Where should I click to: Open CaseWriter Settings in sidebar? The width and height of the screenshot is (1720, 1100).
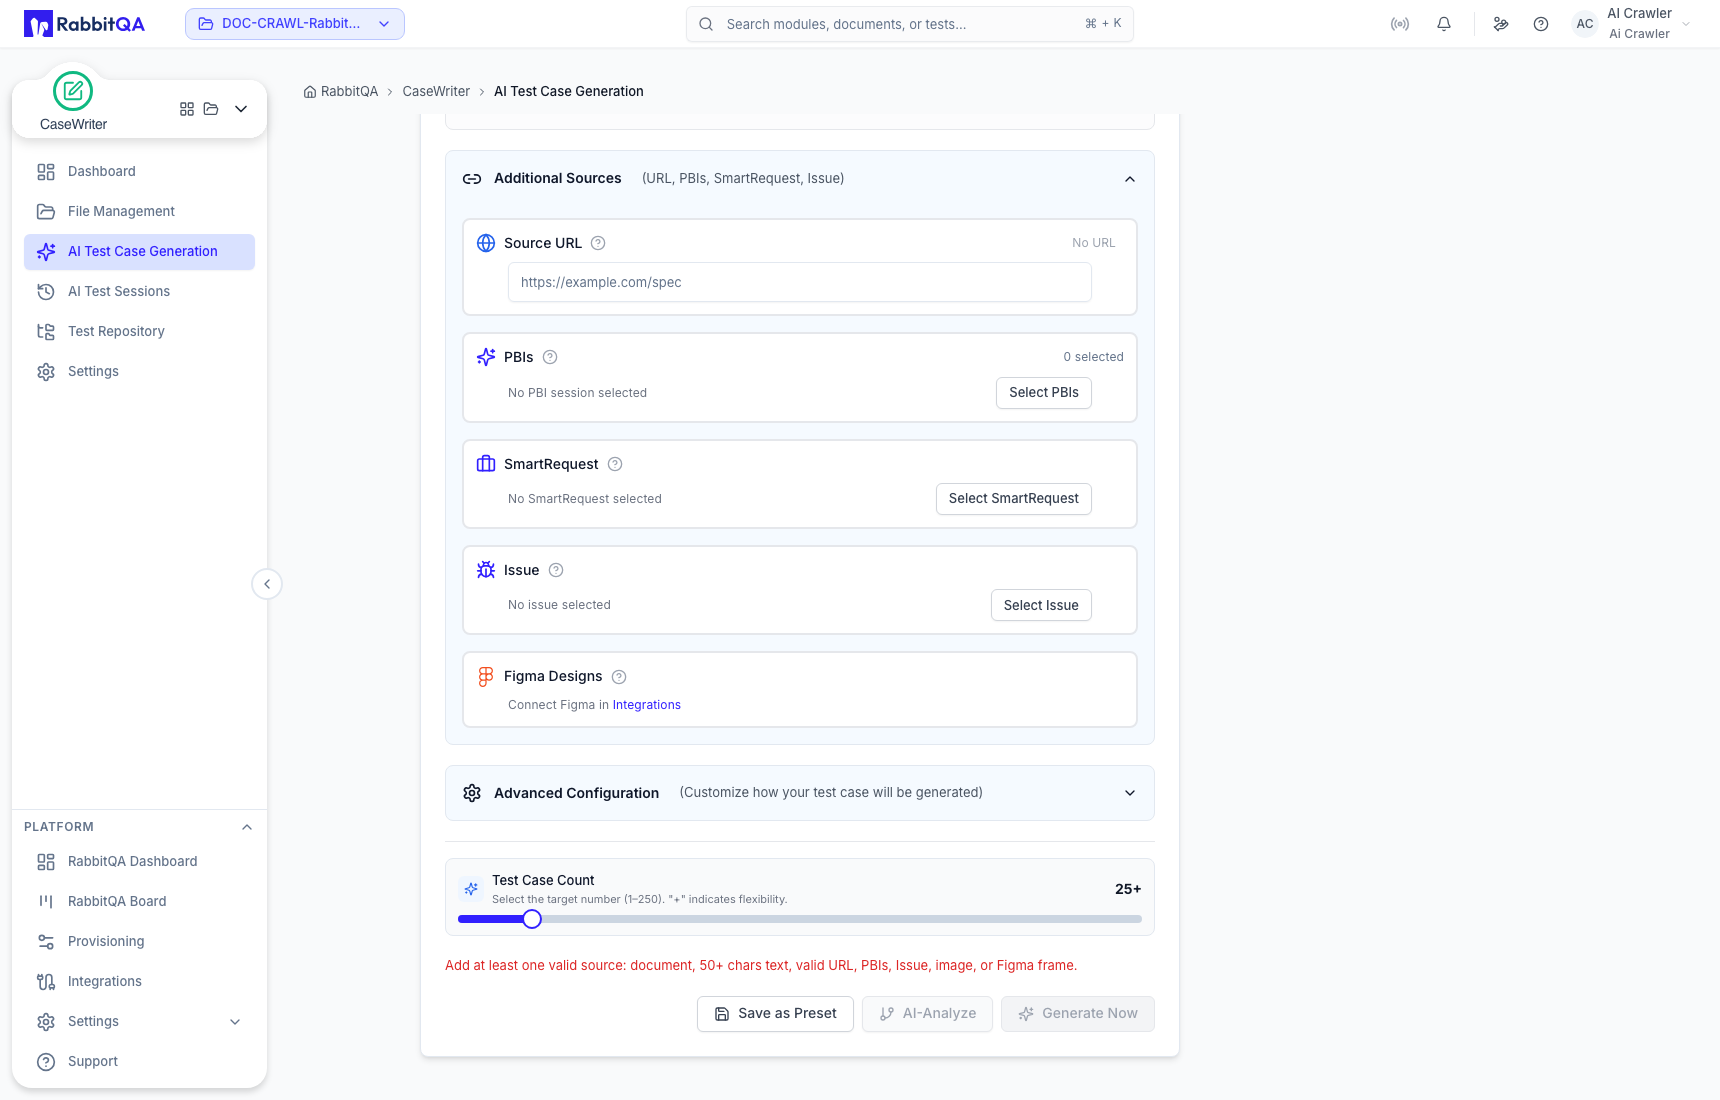pos(139,371)
